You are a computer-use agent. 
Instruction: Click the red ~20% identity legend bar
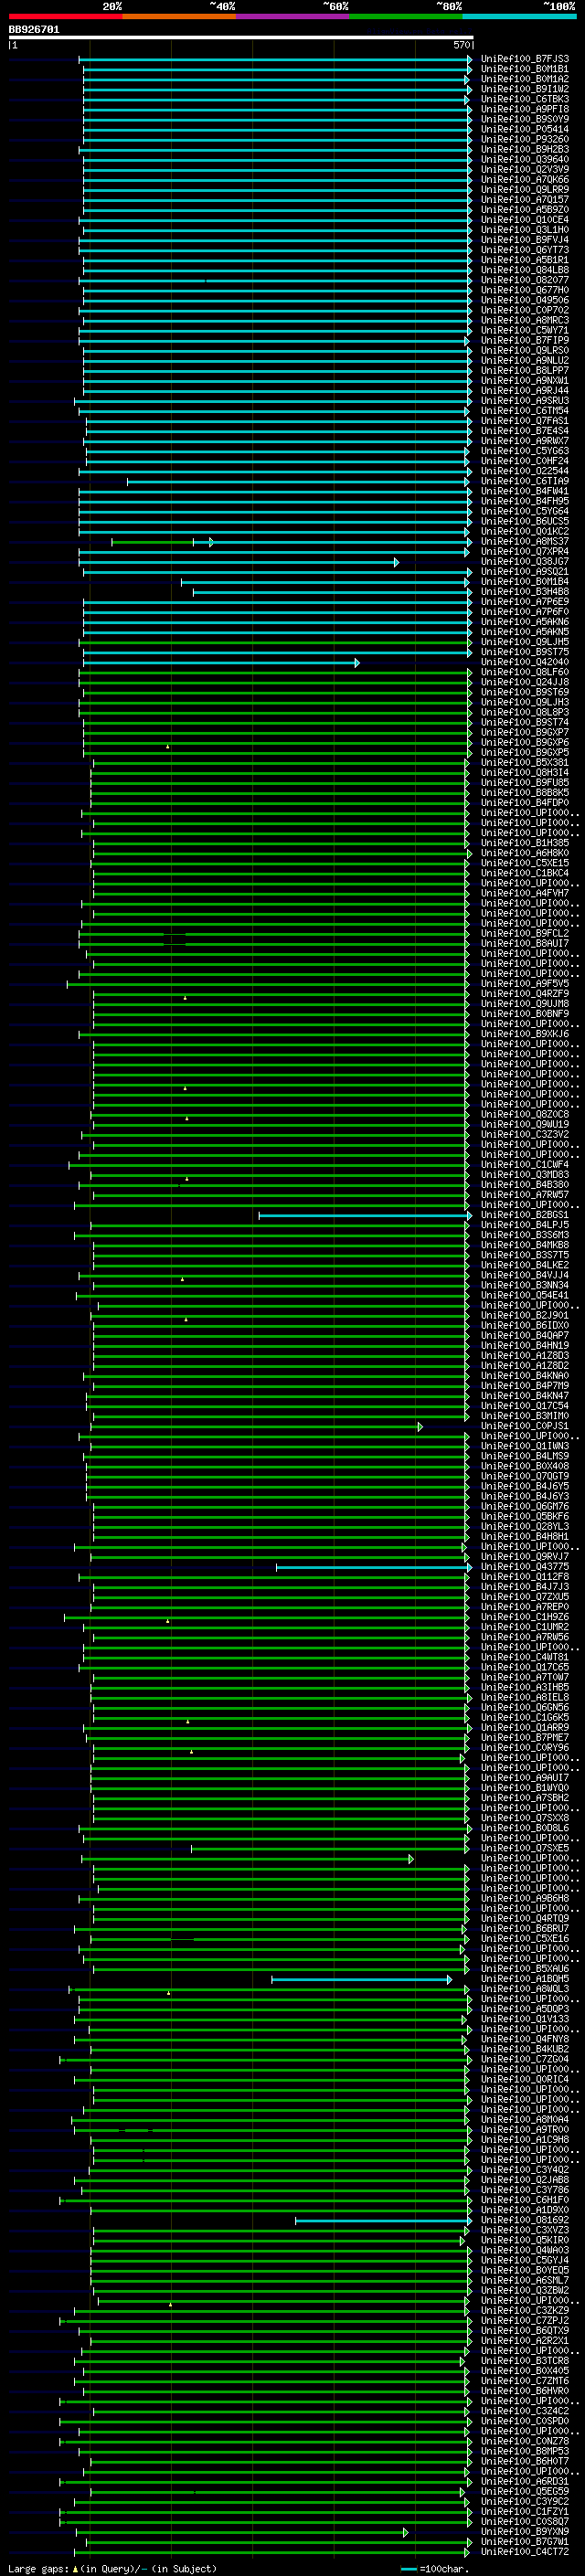click(x=65, y=16)
